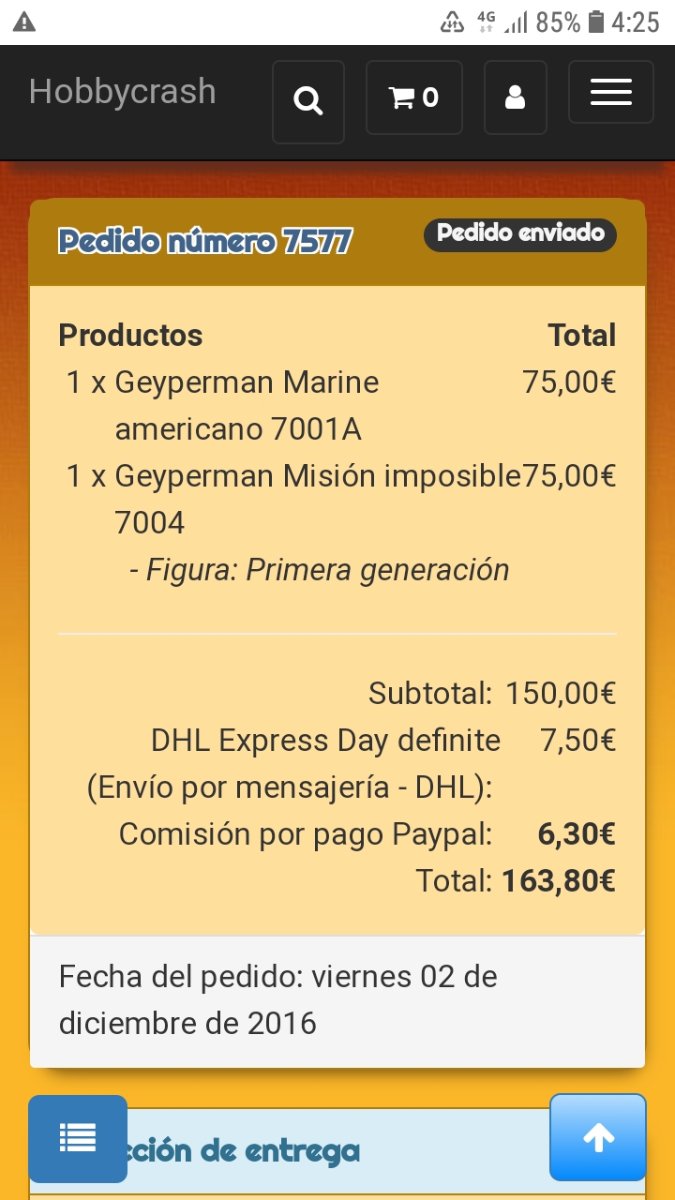Select Geyperman Marine americano 7001A product
This screenshot has height=1200, width=675.
(246, 405)
